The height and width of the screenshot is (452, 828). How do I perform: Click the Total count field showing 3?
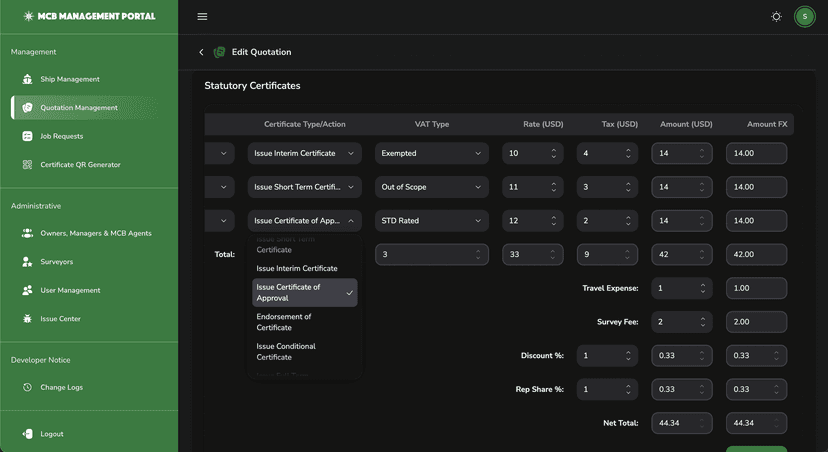click(432, 255)
